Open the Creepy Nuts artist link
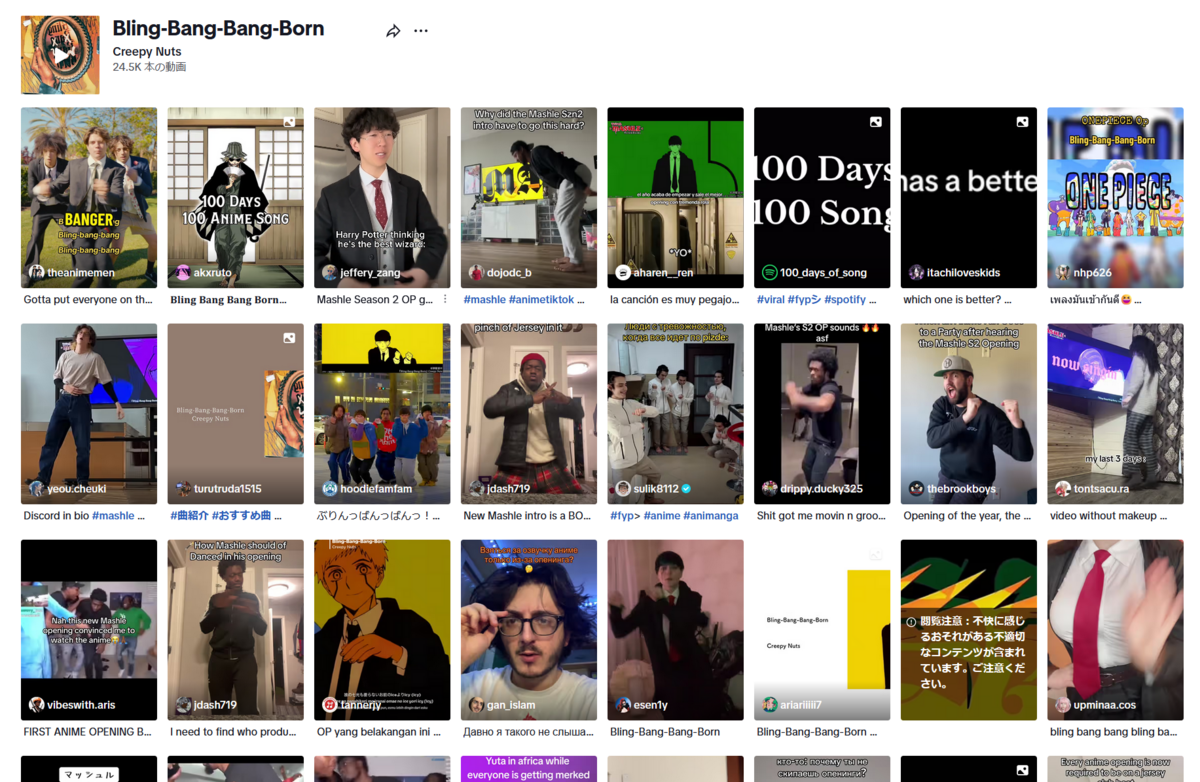Screen dimensions: 1200x782 point(147,52)
